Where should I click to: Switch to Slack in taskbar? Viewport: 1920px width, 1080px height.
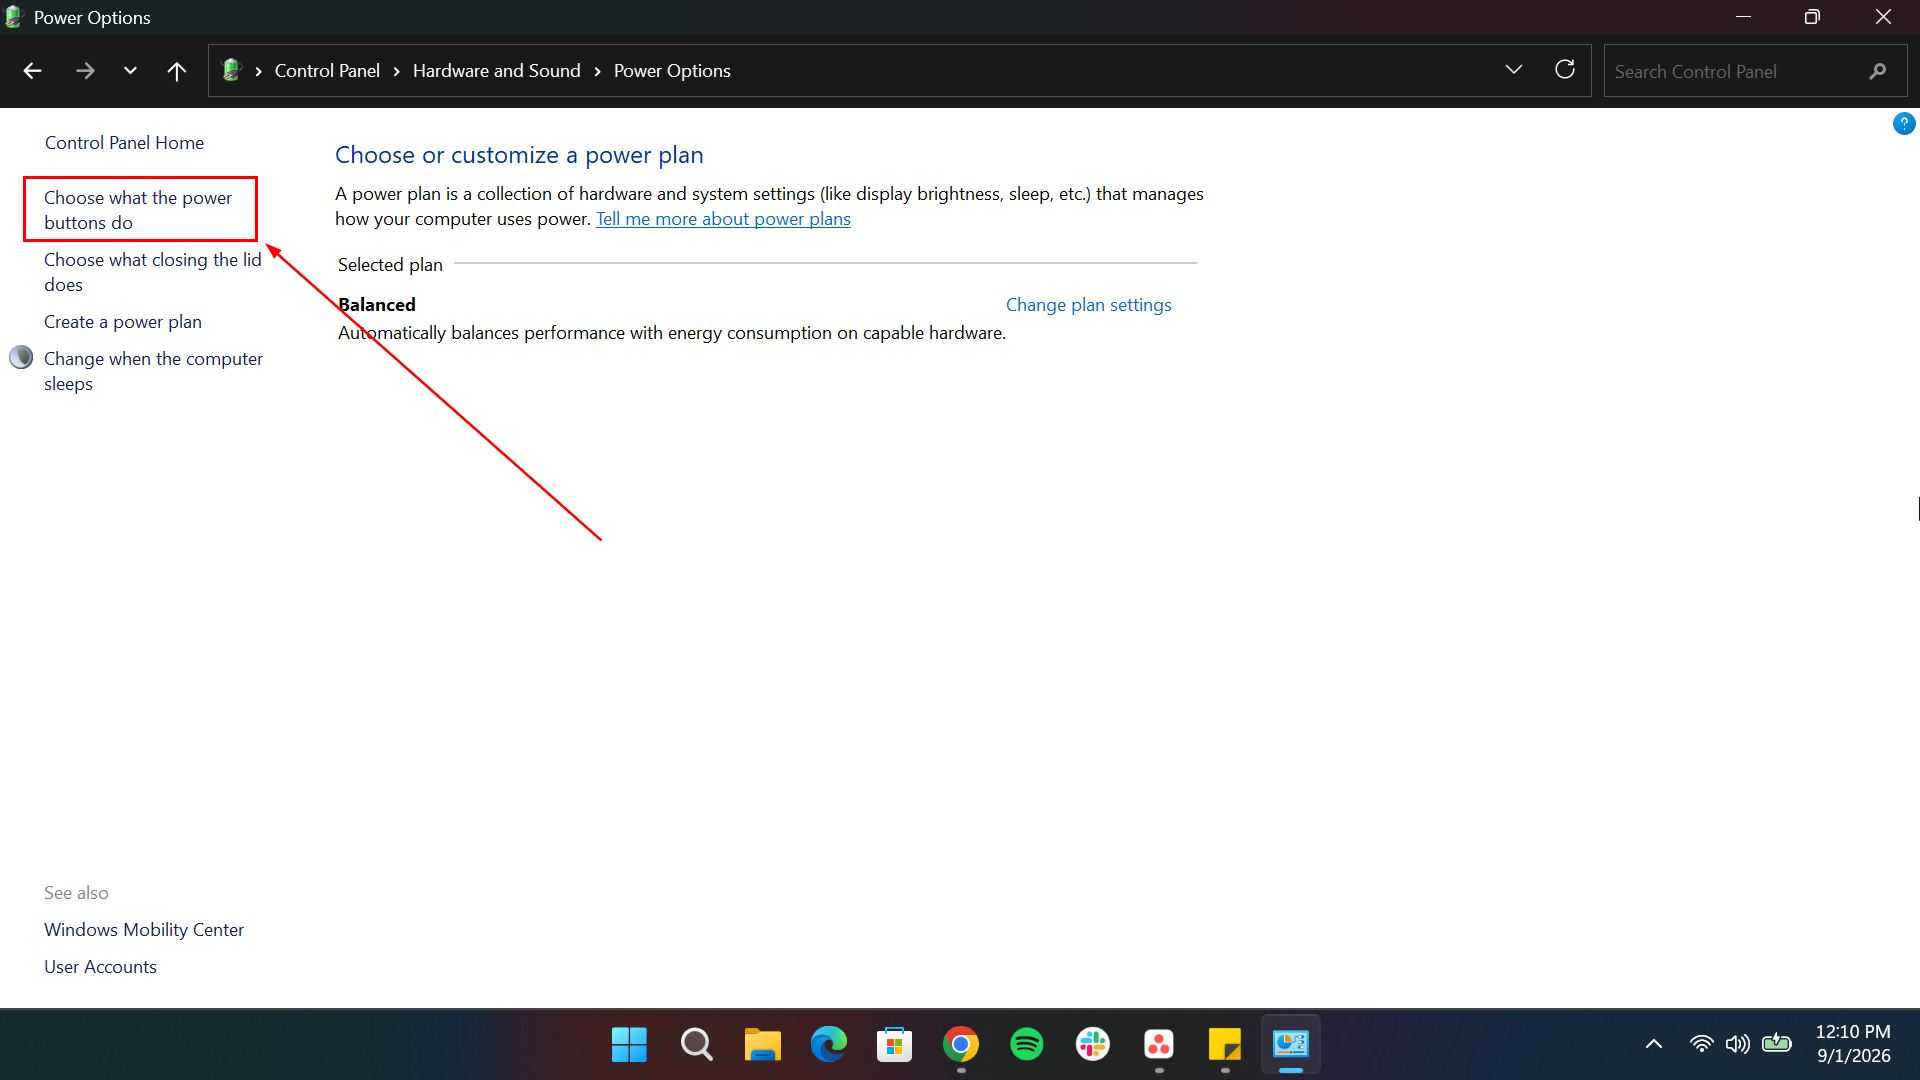click(x=1092, y=1045)
